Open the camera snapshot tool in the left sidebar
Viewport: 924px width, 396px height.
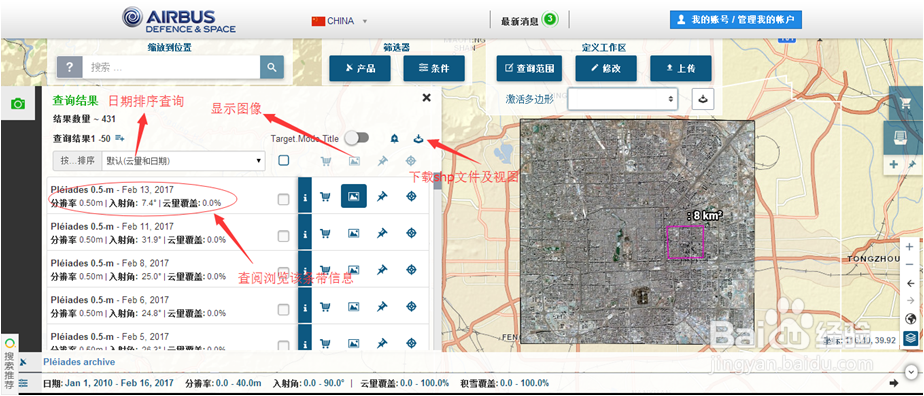[x=18, y=104]
